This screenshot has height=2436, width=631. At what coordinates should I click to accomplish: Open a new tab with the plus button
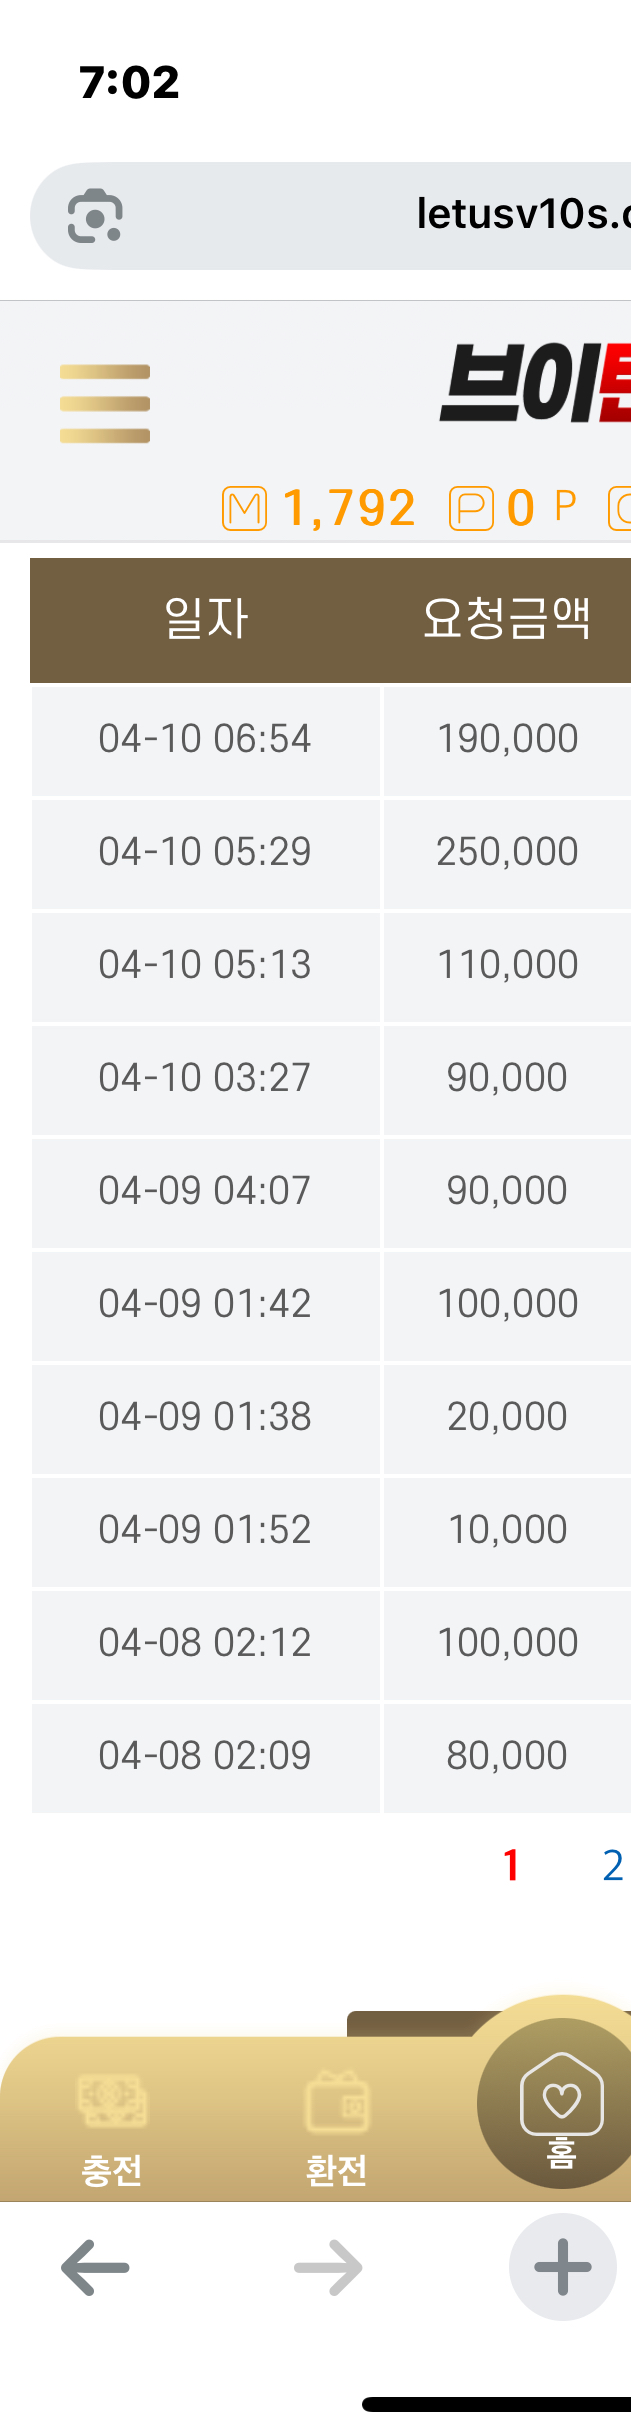[563, 2267]
